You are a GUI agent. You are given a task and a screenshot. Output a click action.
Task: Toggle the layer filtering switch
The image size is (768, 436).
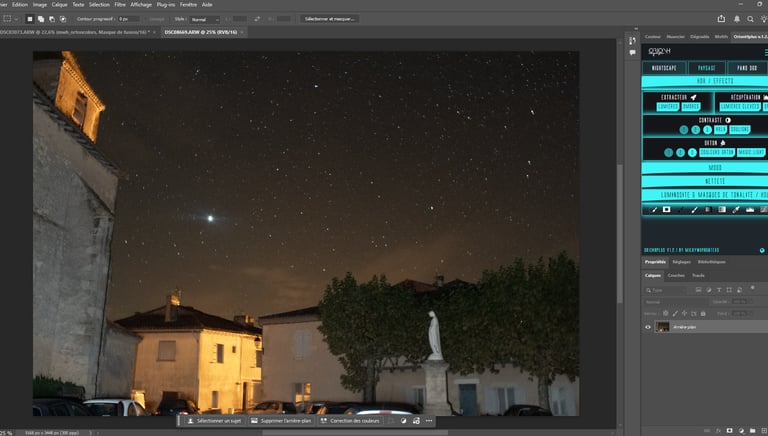(x=753, y=288)
